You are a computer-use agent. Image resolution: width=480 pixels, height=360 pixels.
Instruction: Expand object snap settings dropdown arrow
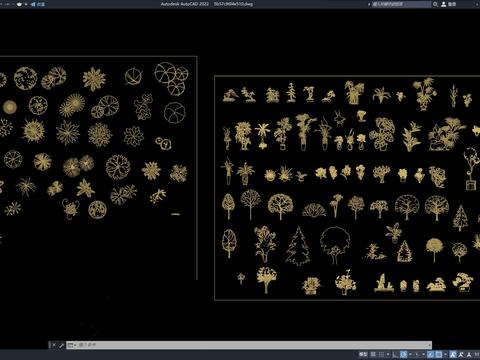[x=445, y=354]
